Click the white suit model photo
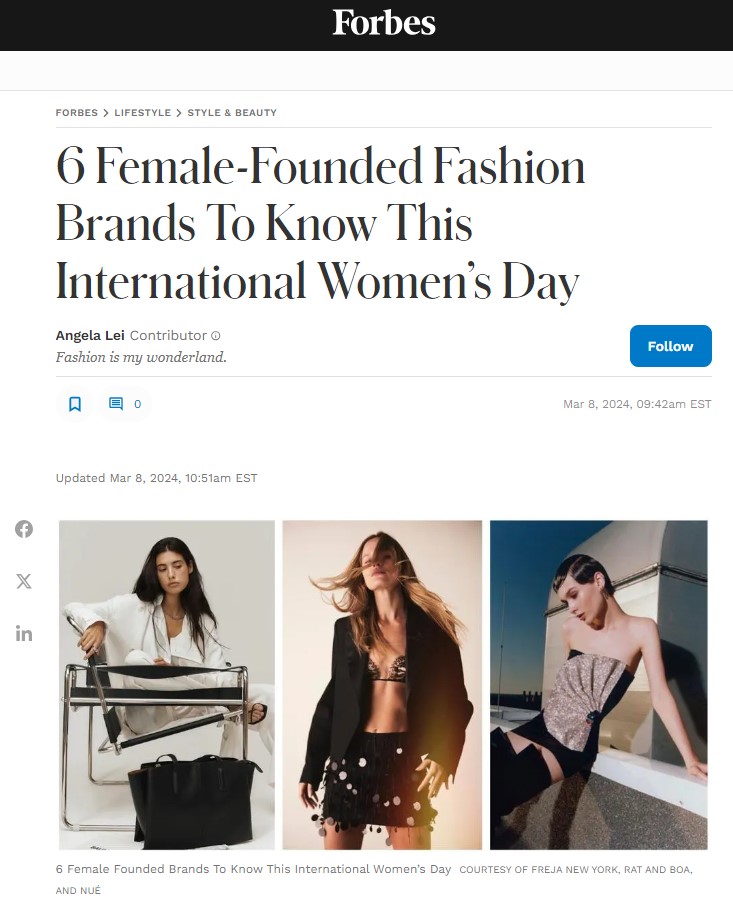The height and width of the screenshot is (904, 733). tap(167, 685)
